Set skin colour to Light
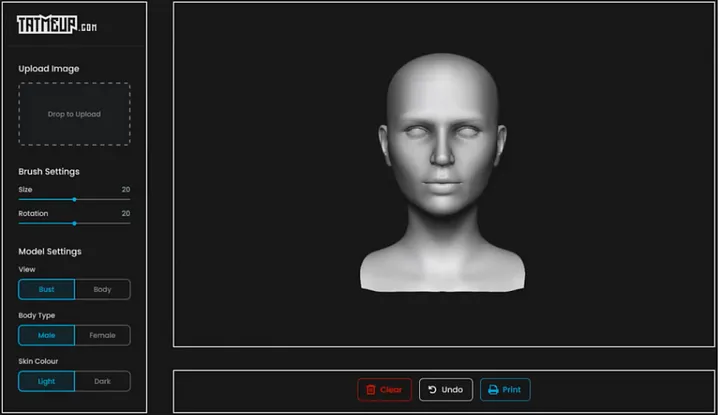Image resolution: width=720 pixels, height=415 pixels. [x=46, y=381]
